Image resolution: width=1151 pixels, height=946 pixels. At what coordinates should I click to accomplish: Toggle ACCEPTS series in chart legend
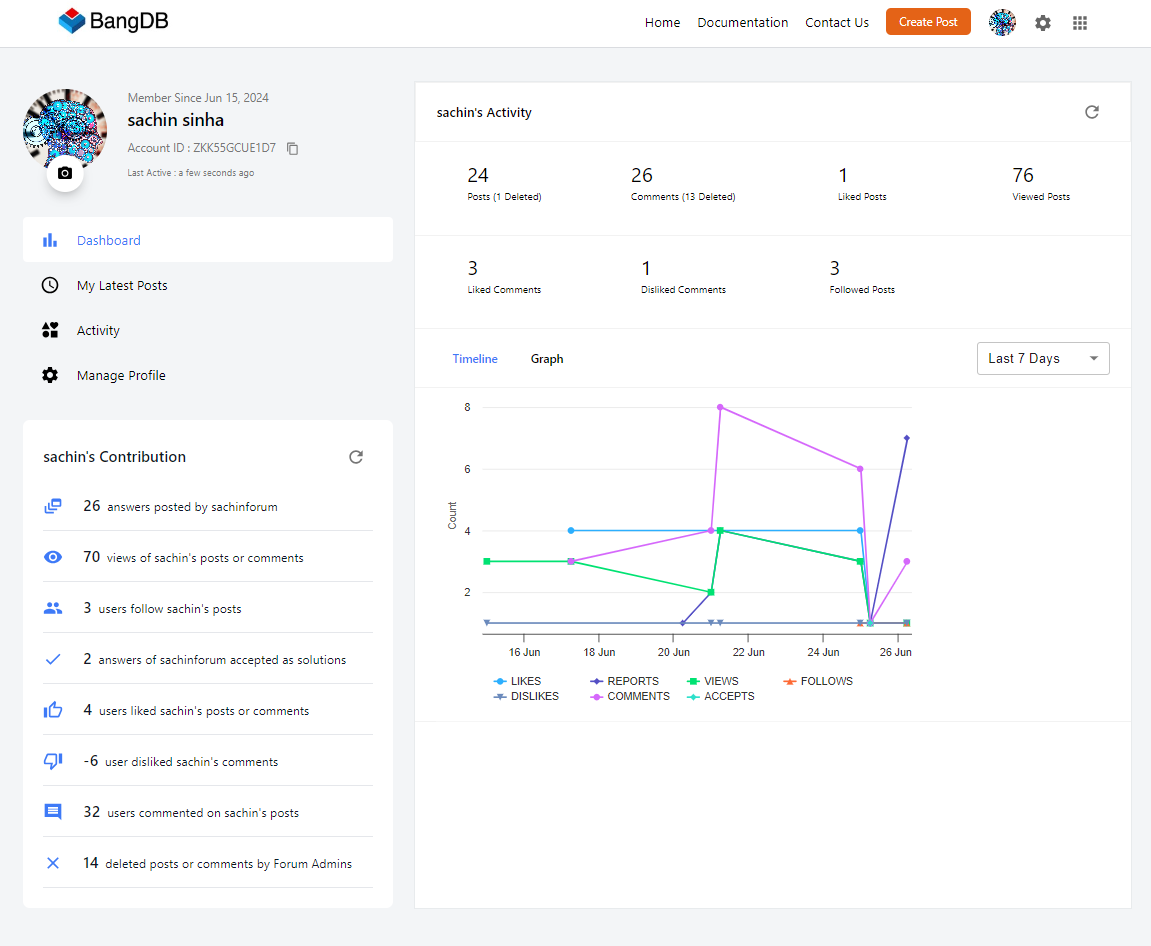(x=721, y=696)
